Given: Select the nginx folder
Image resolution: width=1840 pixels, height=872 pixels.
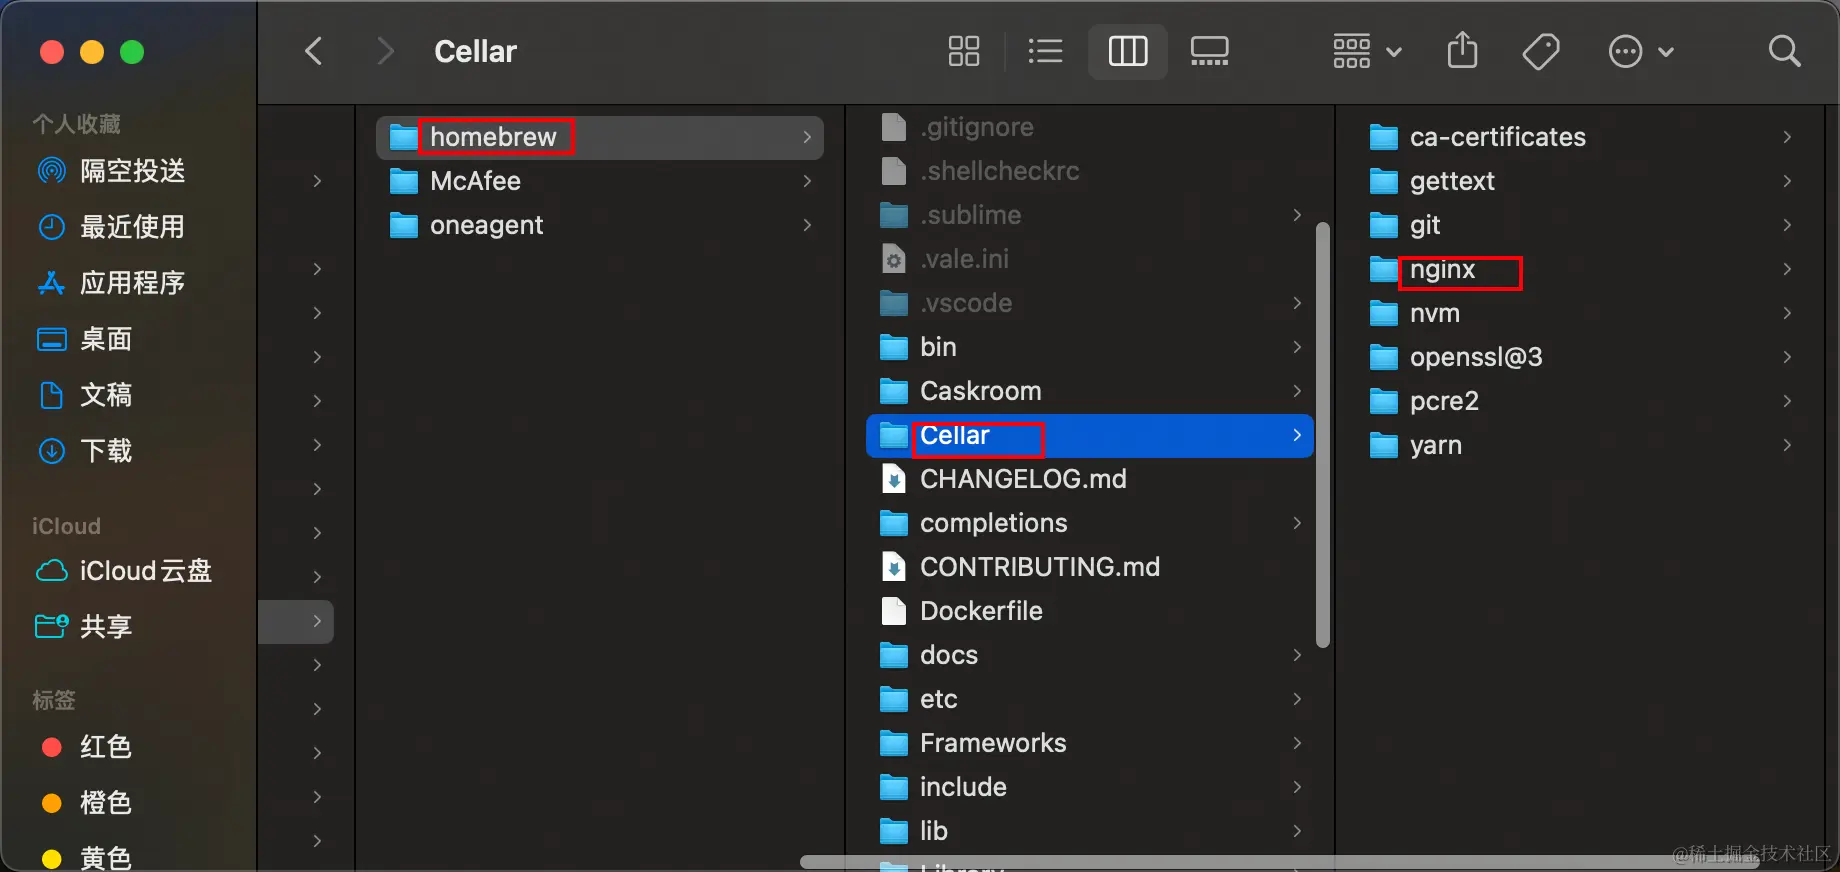Looking at the screenshot, I should (x=1442, y=270).
